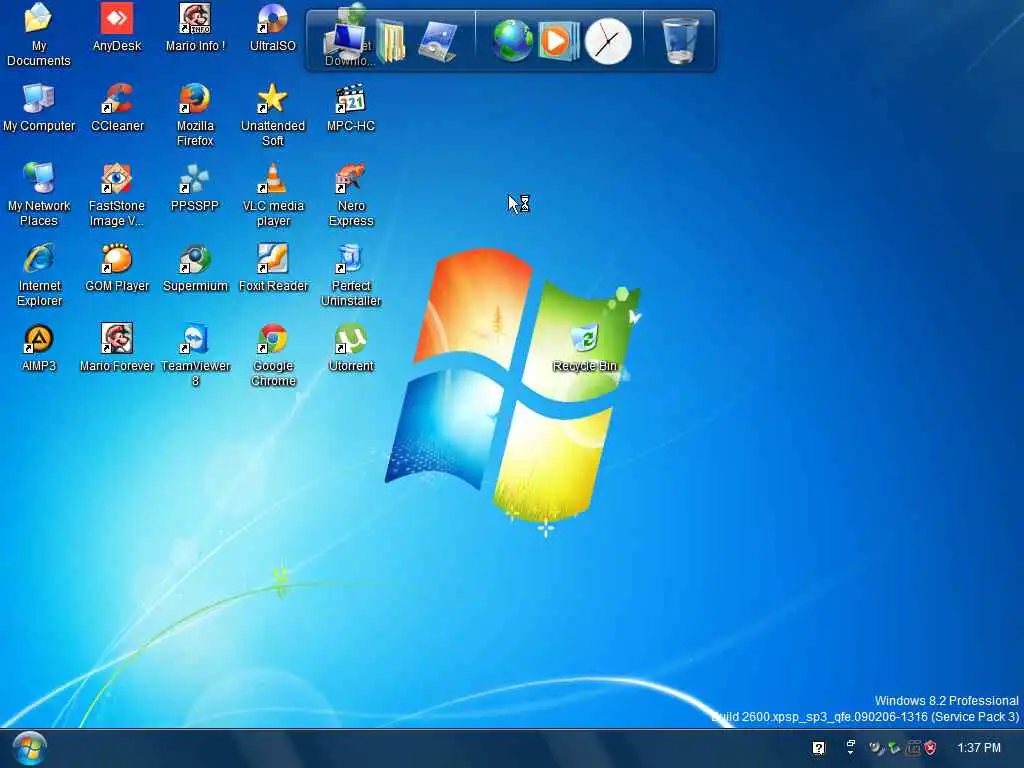Open the pictures frame icon in the dock

pyautogui.click(x=437, y=41)
